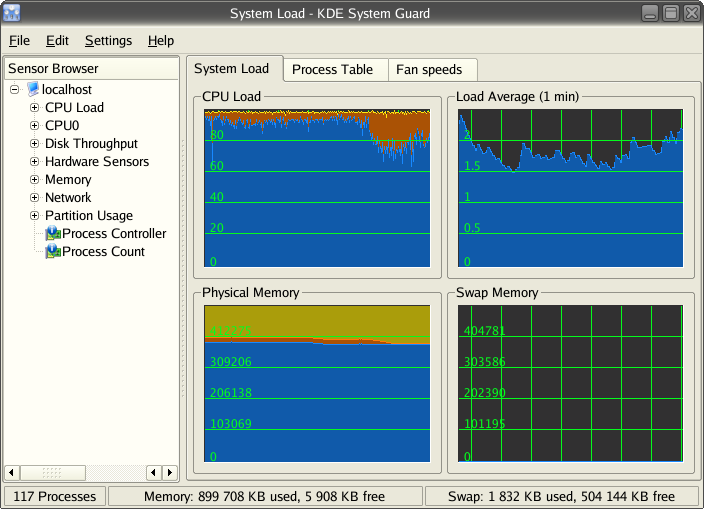Click the Process Count sensor icon

[53, 252]
